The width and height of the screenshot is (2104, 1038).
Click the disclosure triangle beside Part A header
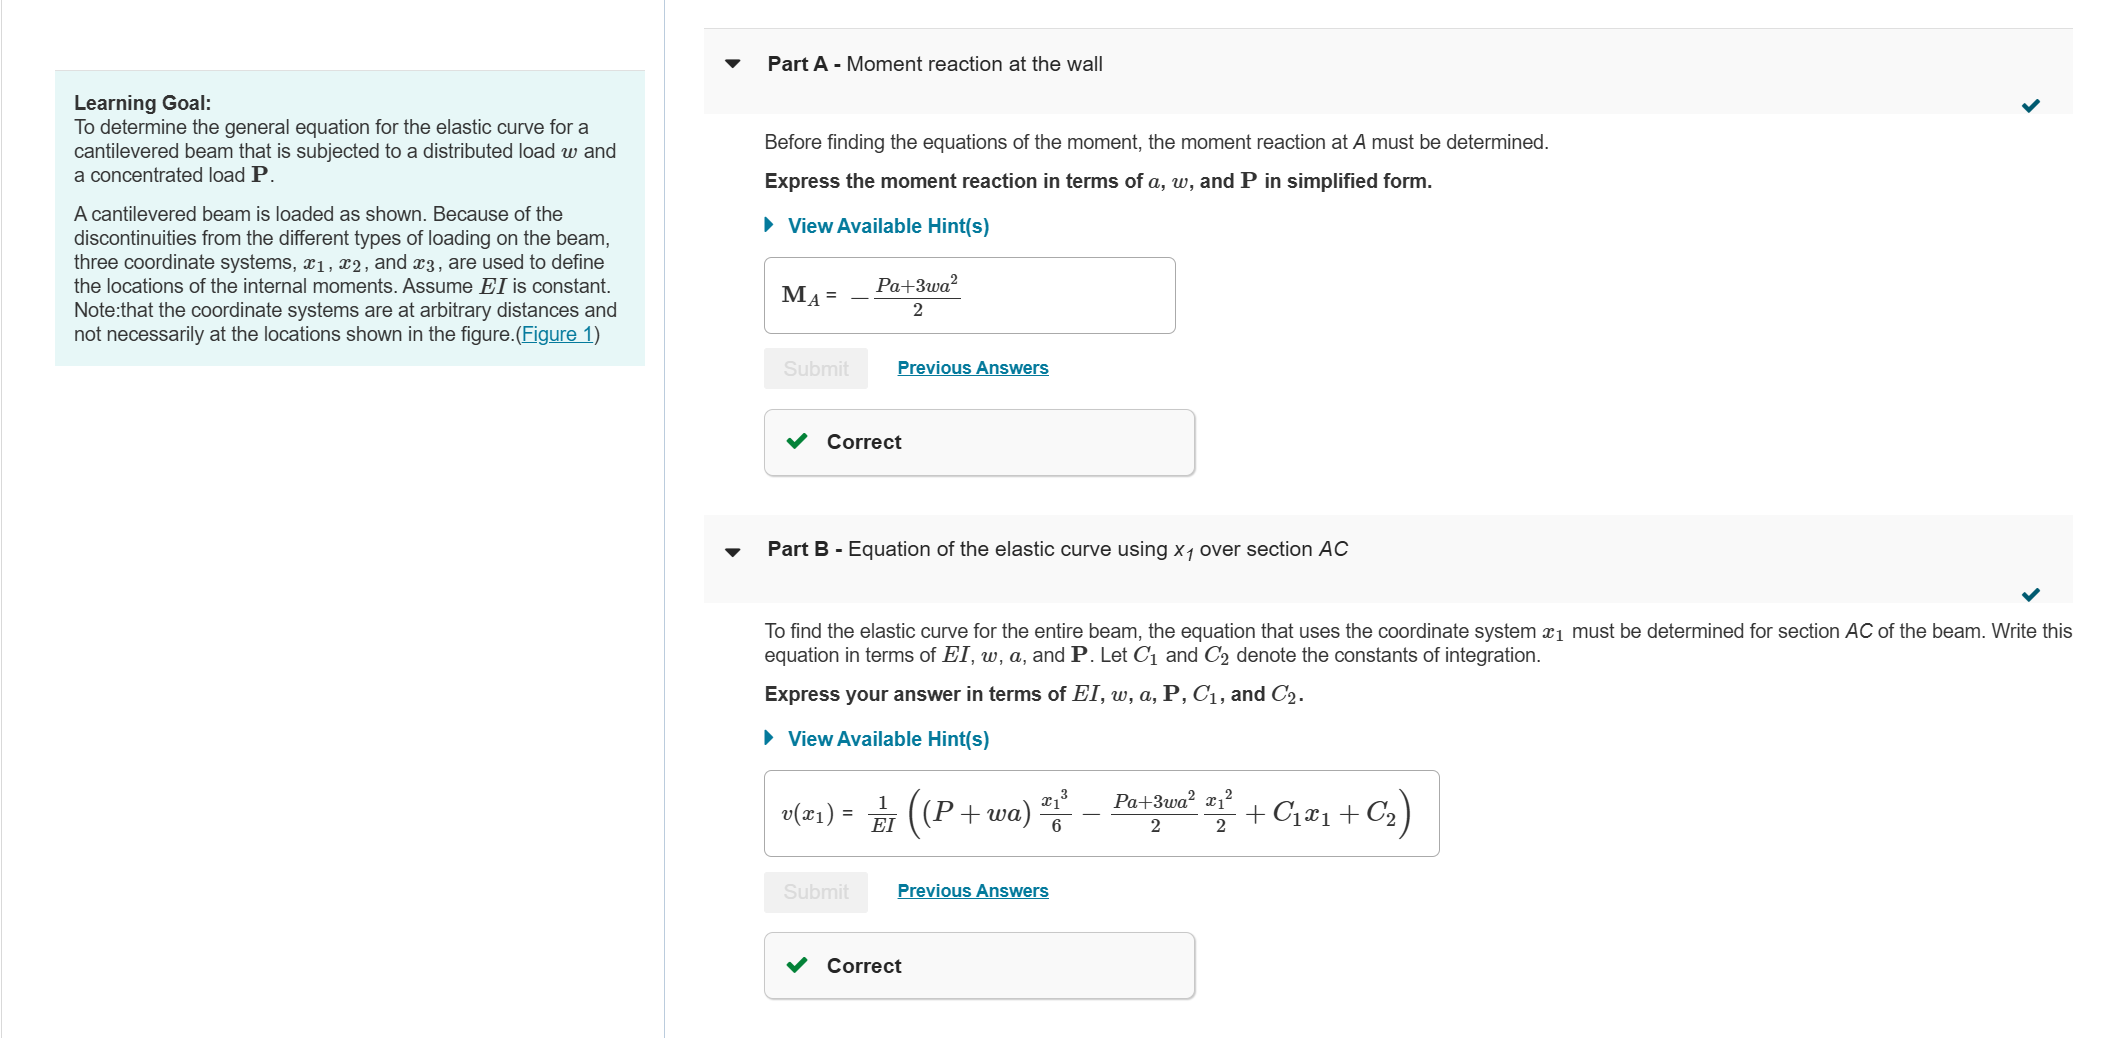(x=731, y=64)
